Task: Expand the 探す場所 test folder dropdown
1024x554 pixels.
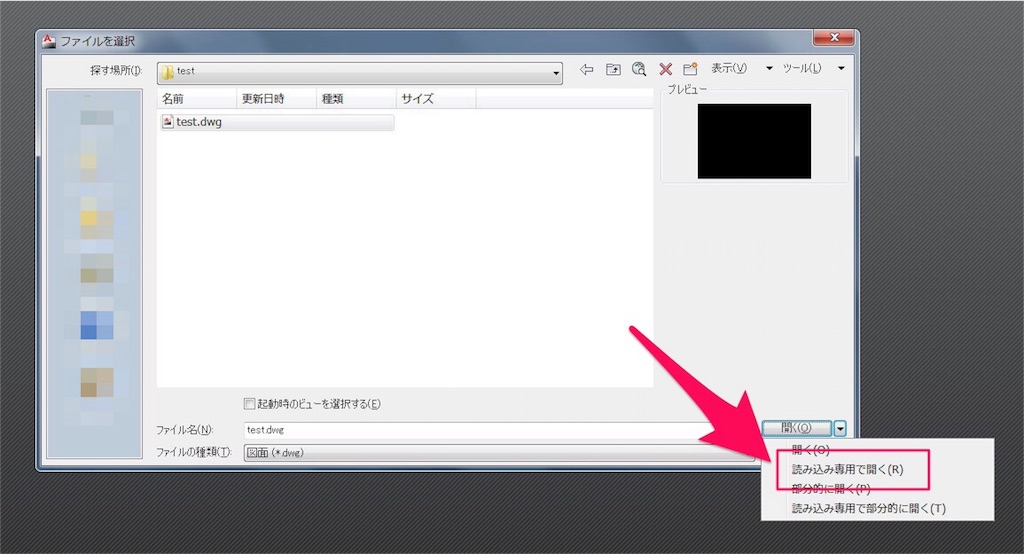Action: tap(359, 72)
